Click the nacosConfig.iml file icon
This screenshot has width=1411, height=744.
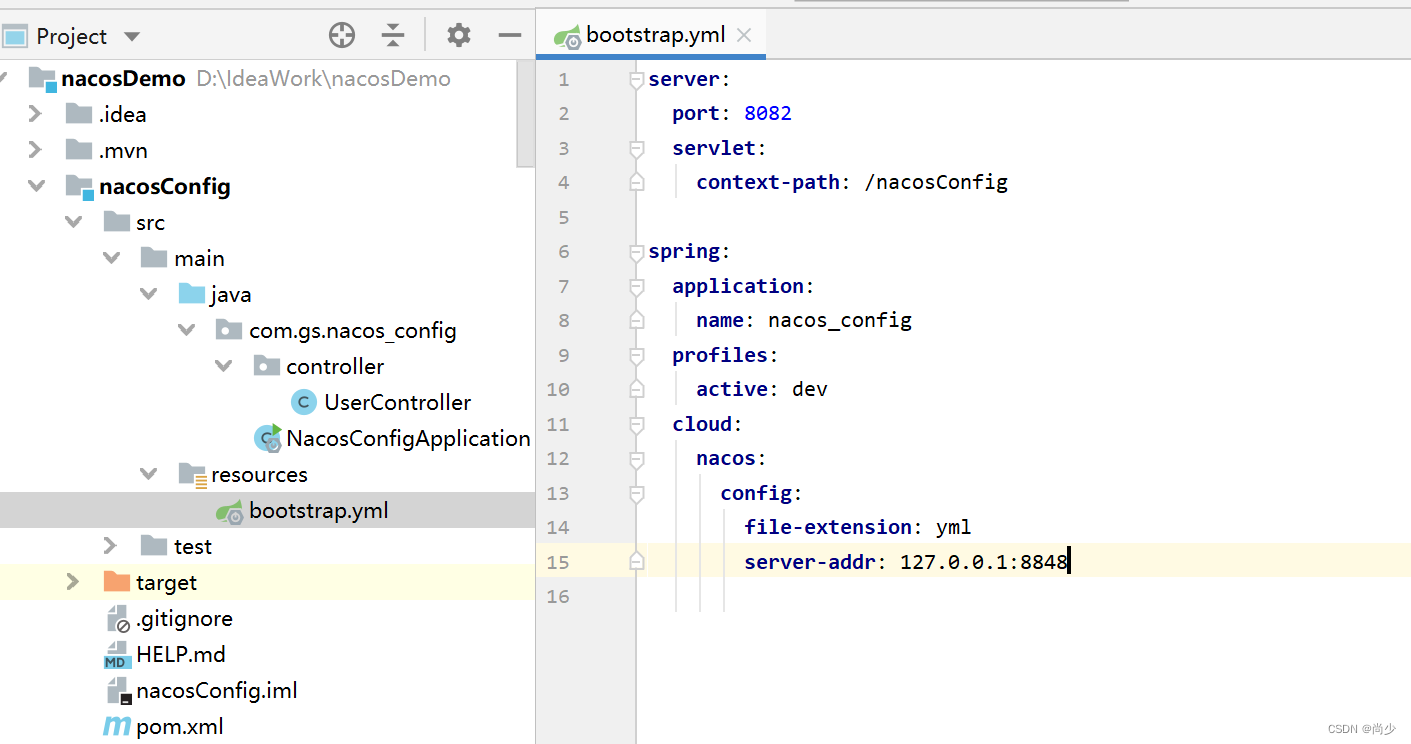[x=119, y=691]
